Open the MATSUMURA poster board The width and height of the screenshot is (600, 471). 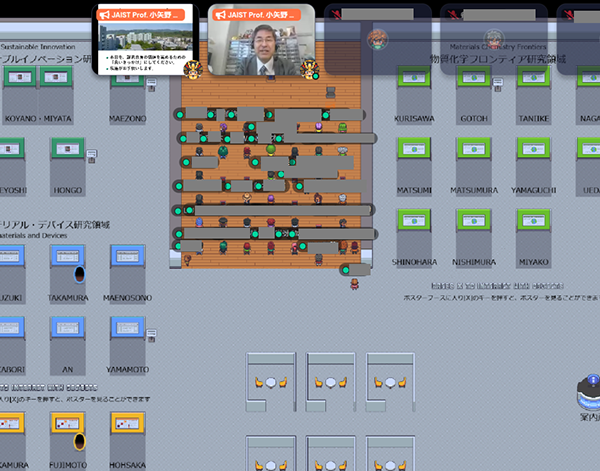coord(474,148)
